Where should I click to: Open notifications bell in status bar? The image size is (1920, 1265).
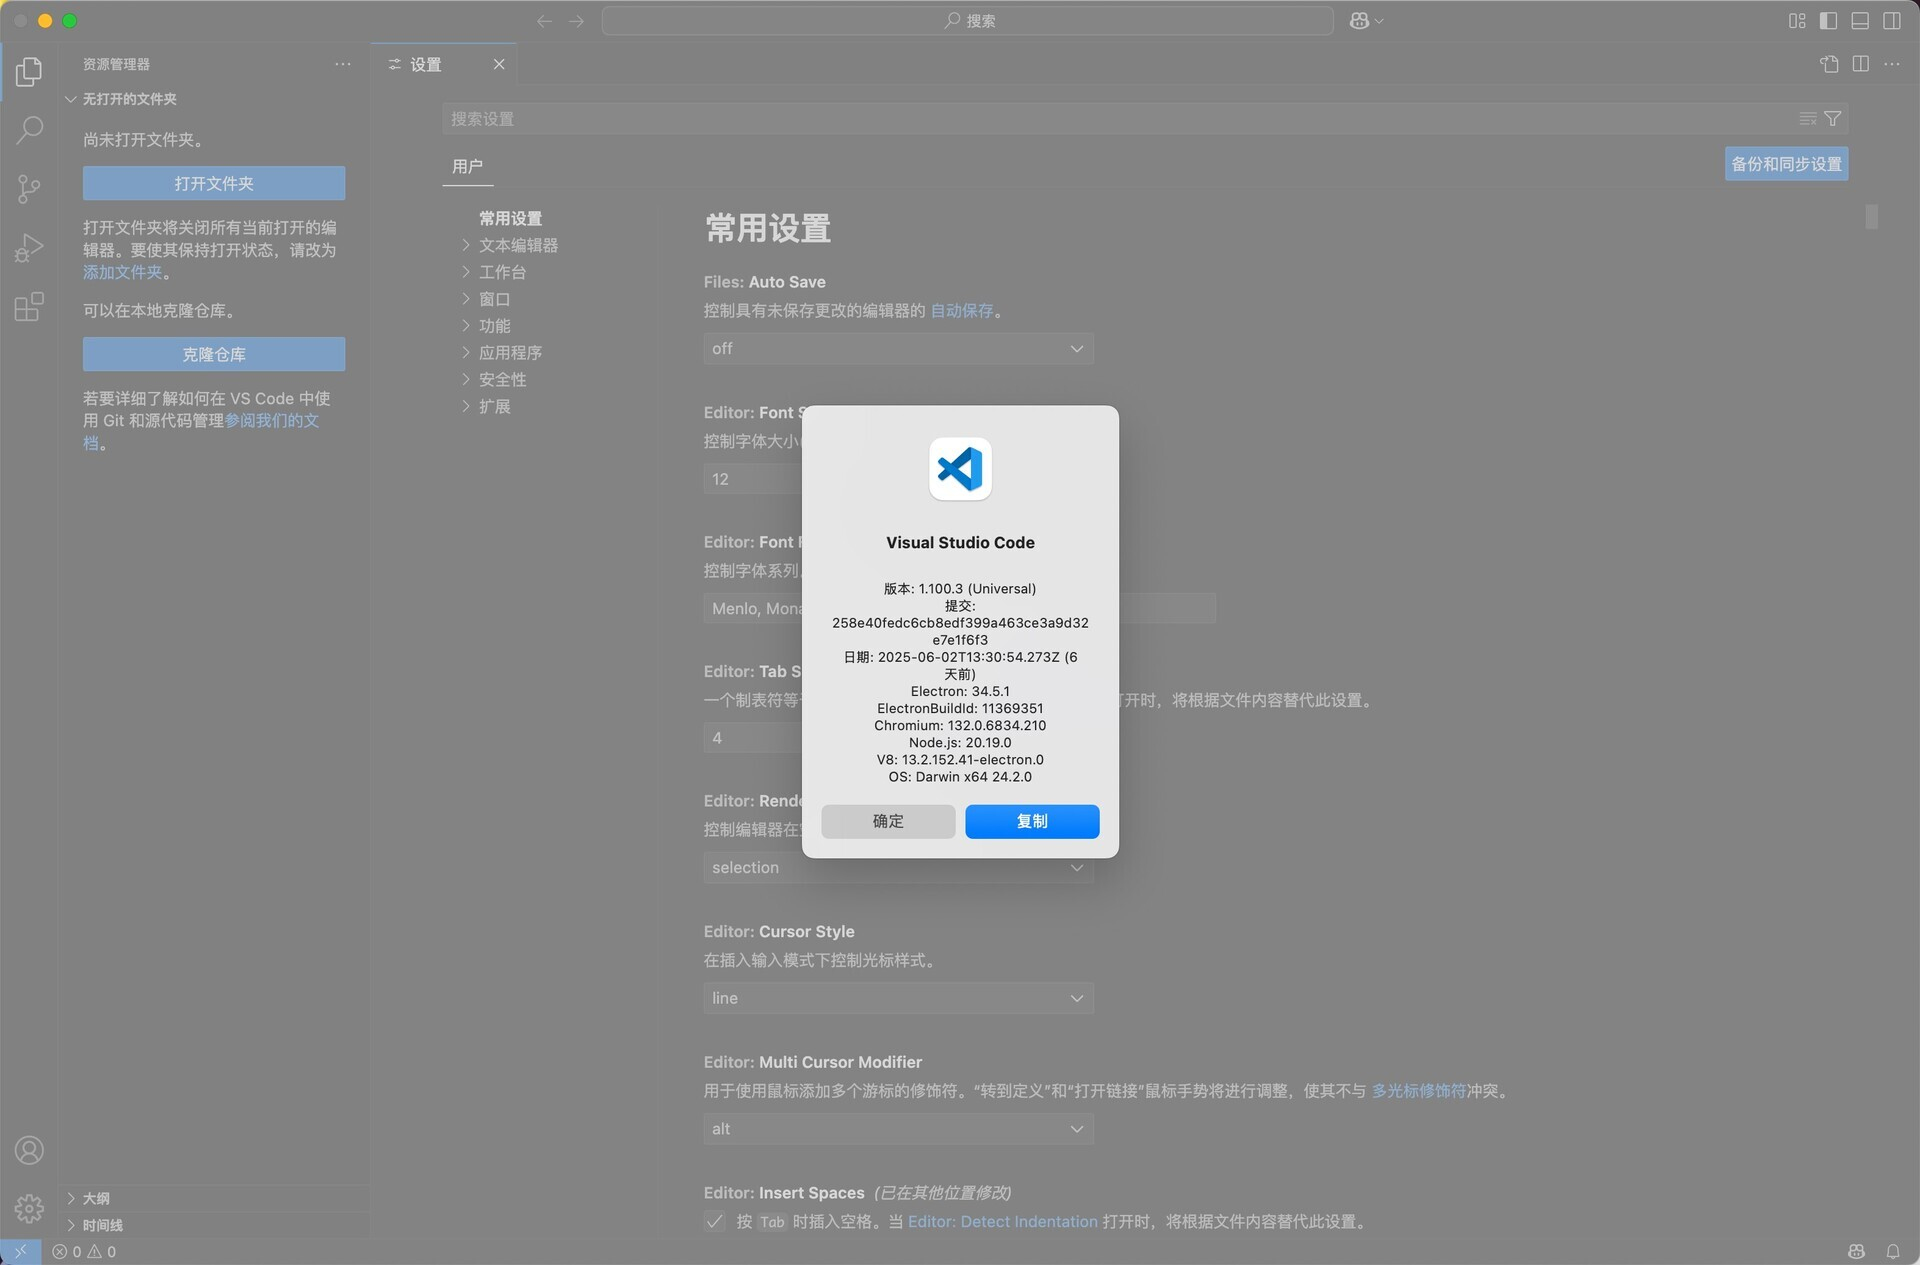point(1892,1252)
